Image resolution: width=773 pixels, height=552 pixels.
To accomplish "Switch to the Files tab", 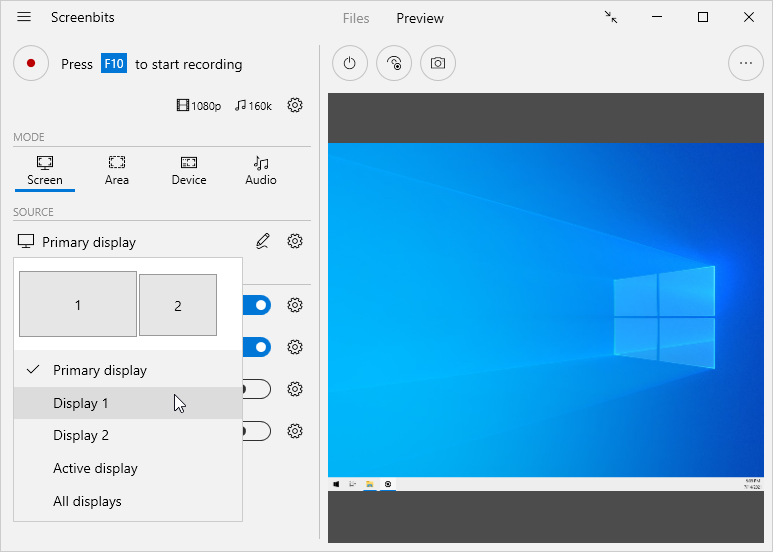I will coord(356,18).
